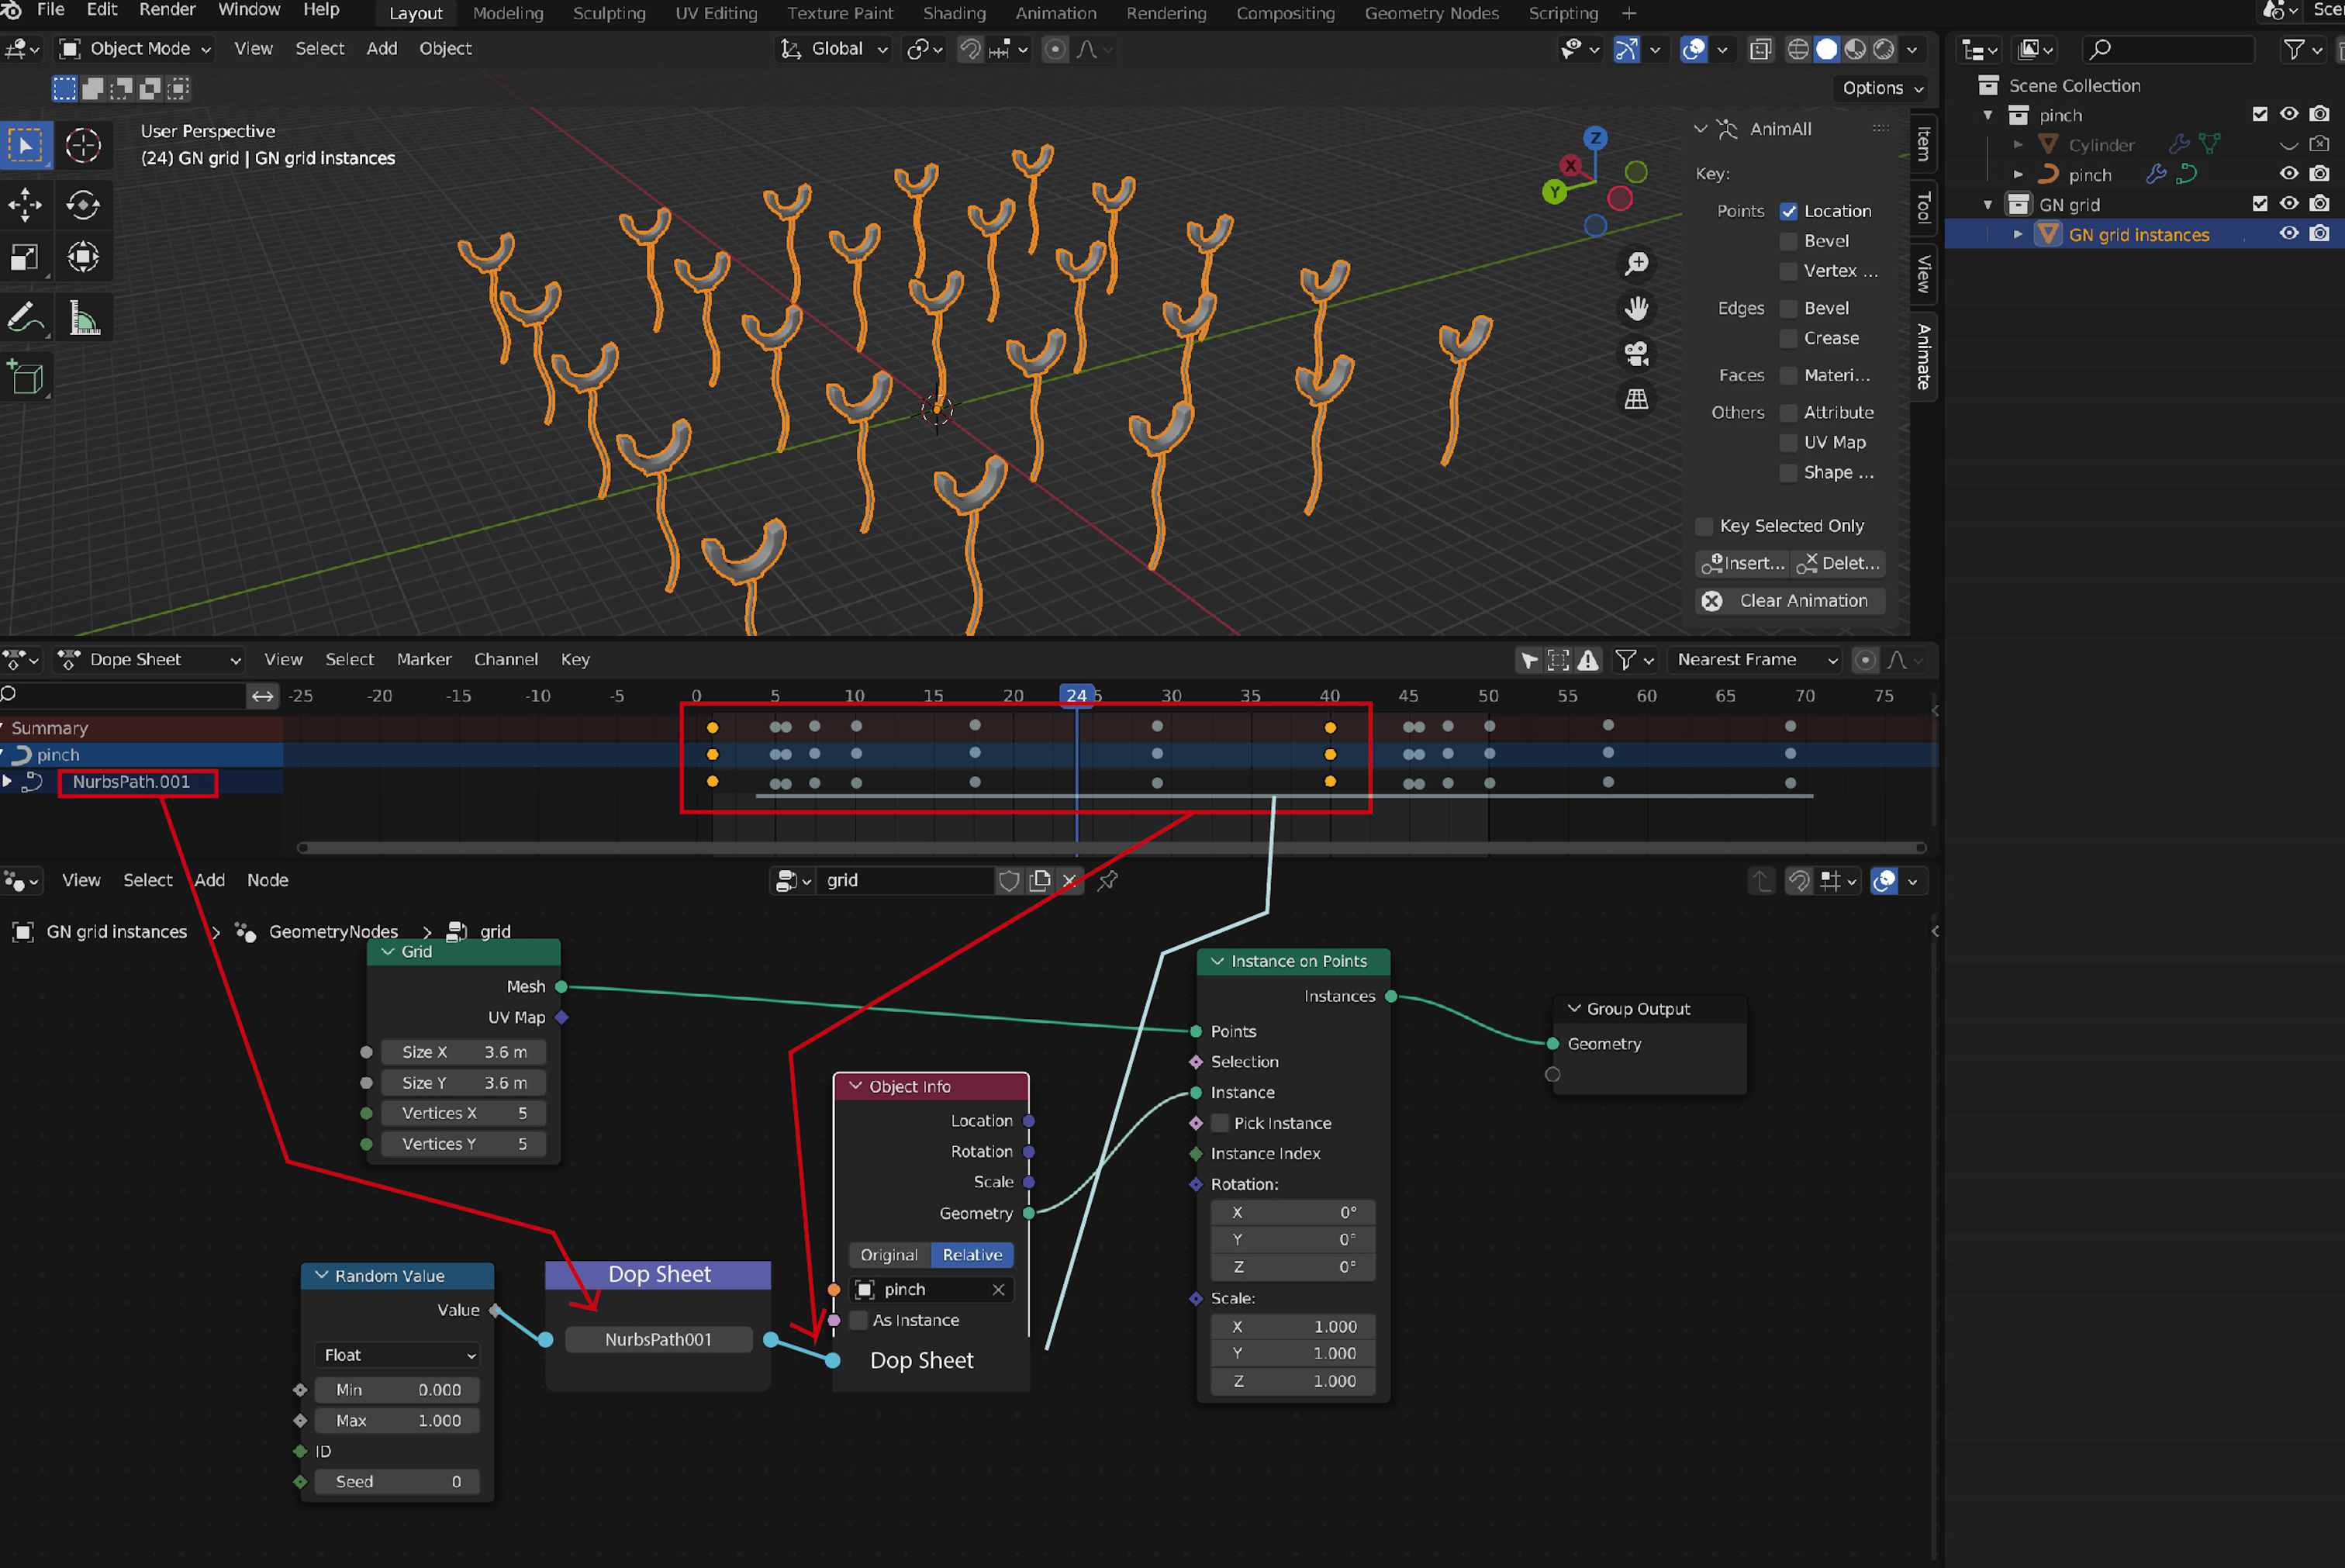Click the zoom magnifier viewport icon
Screen dimensions: 2345x1568
coord(1636,264)
